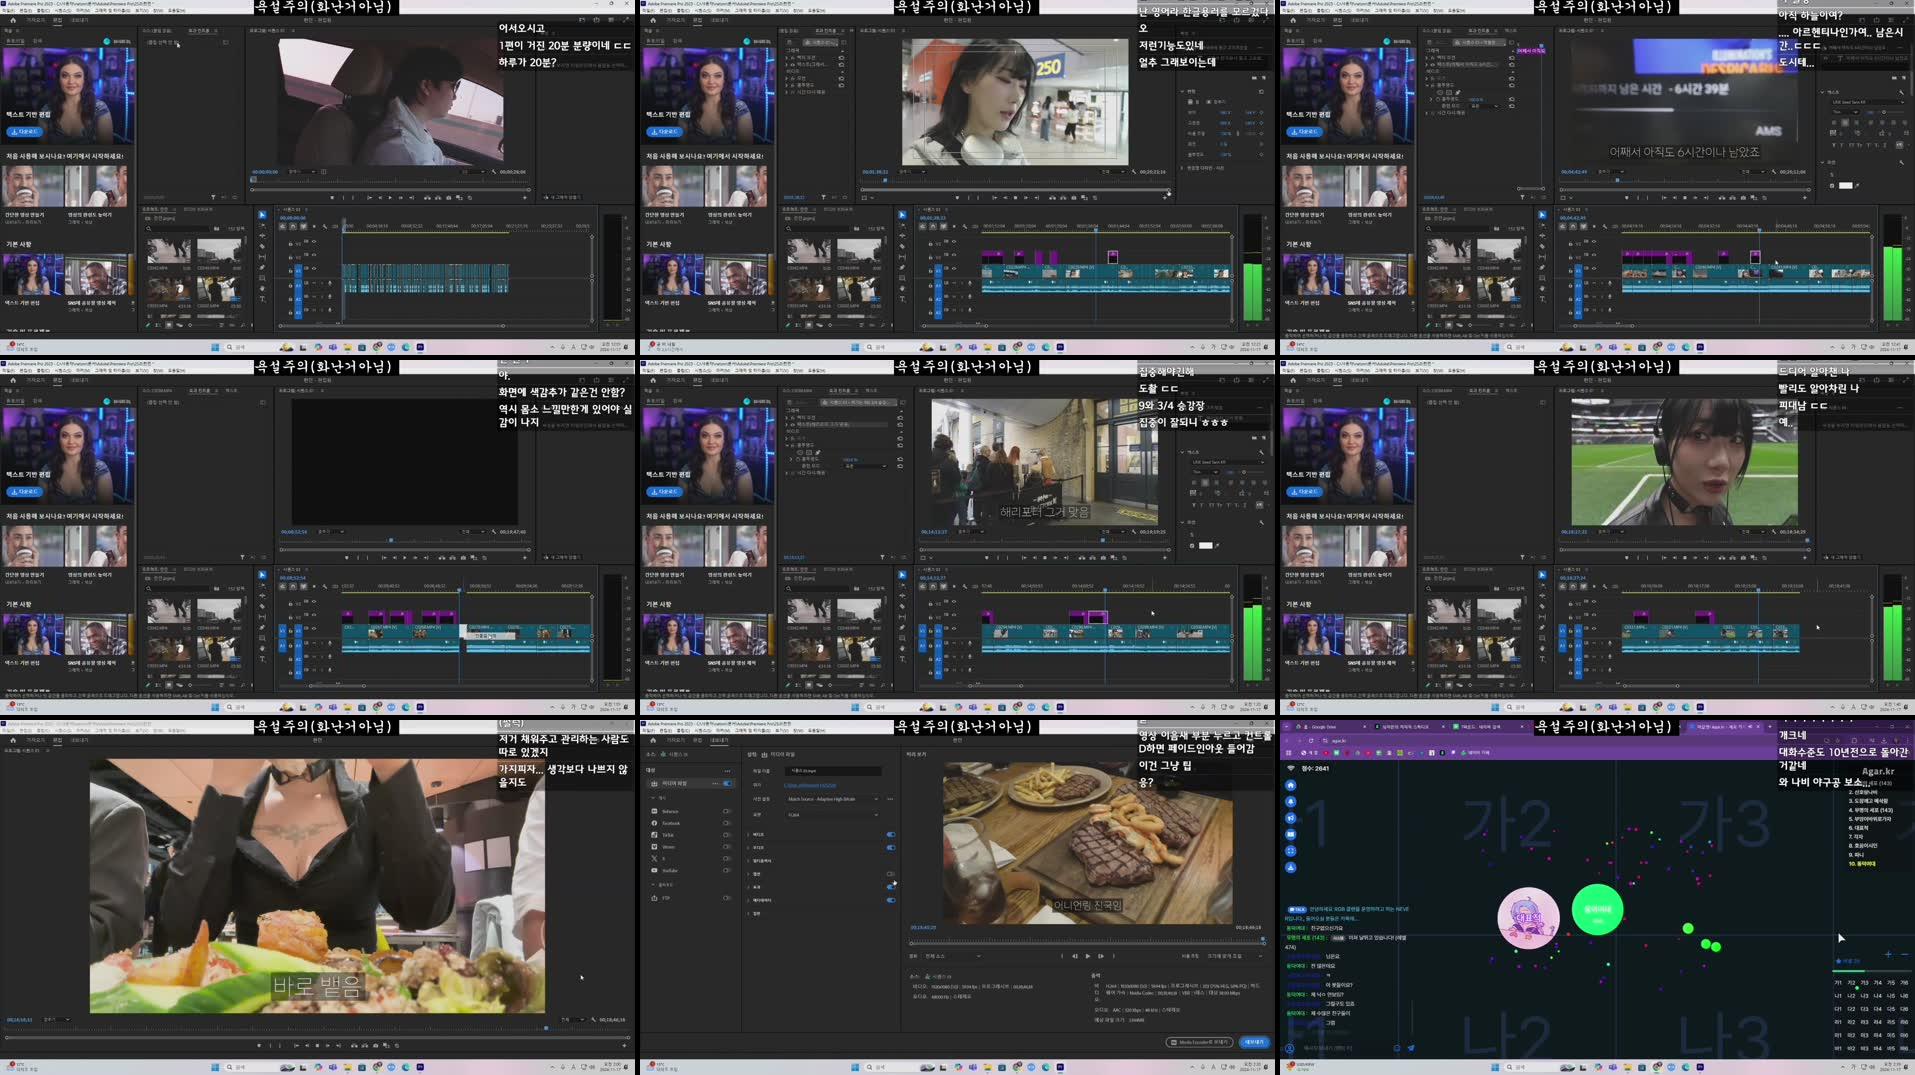Select Razor tool in Harry Potter queue screenshot

coord(902,606)
